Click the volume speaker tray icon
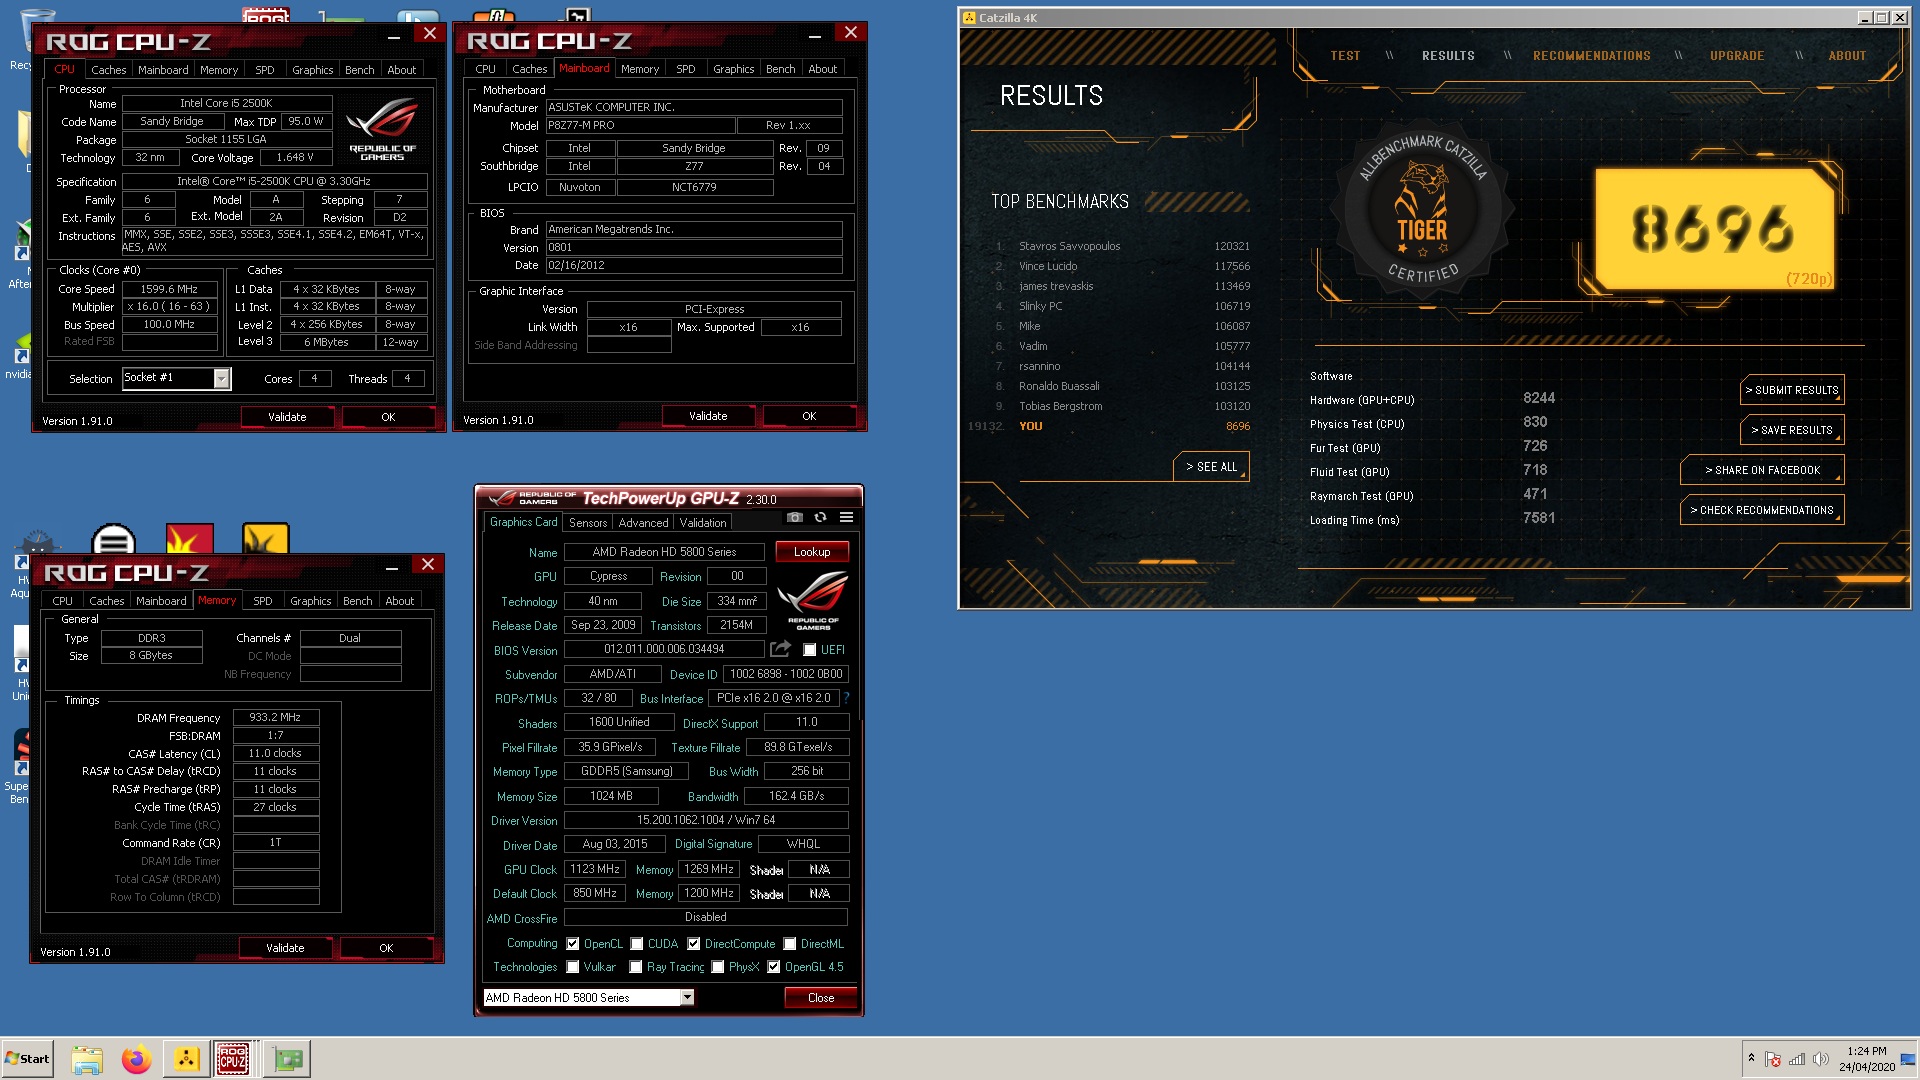1920x1080 pixels. point(1821,1059)
